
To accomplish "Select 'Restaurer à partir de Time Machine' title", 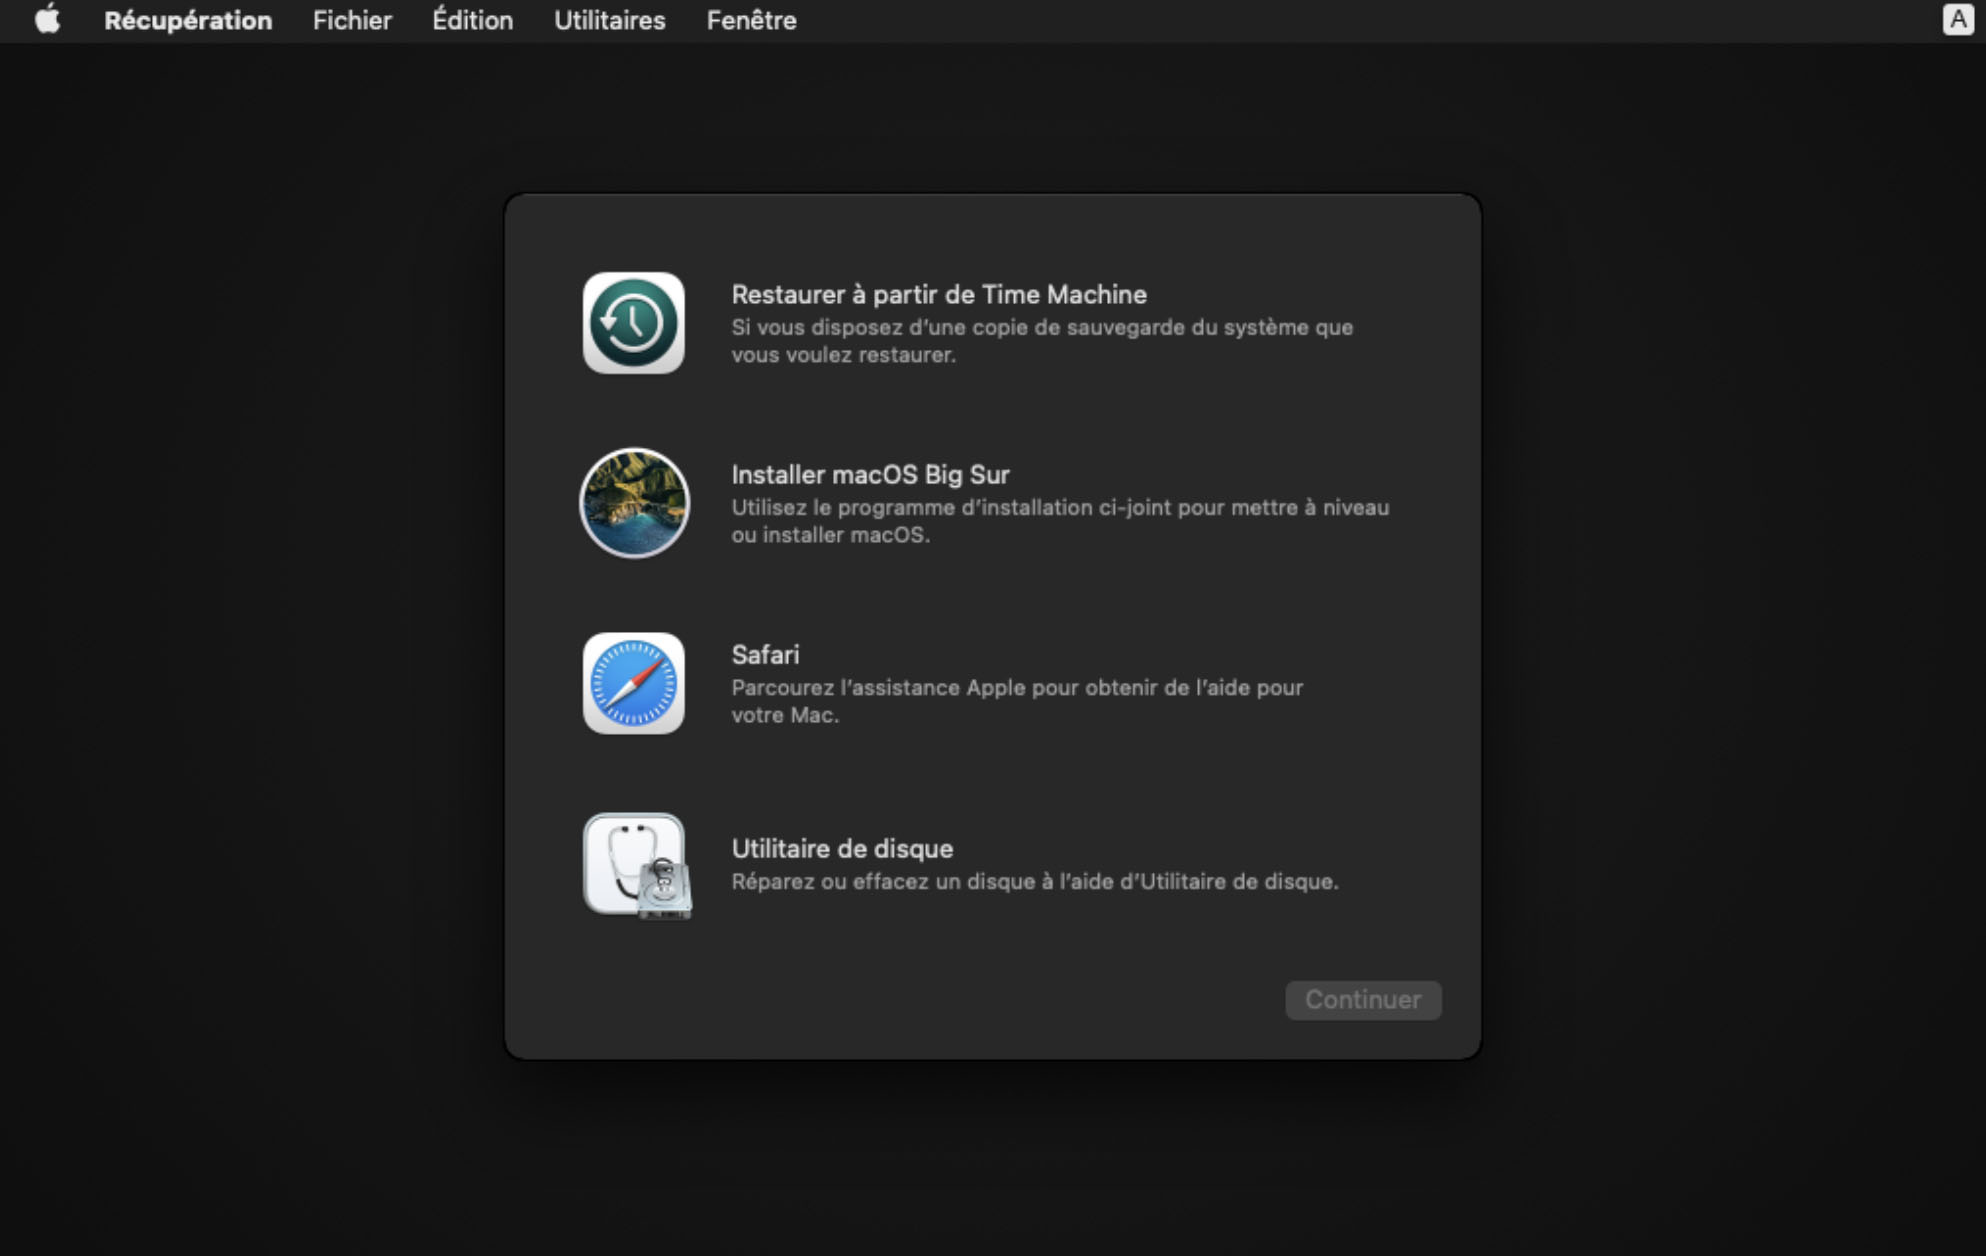I will tap(939, 295).
